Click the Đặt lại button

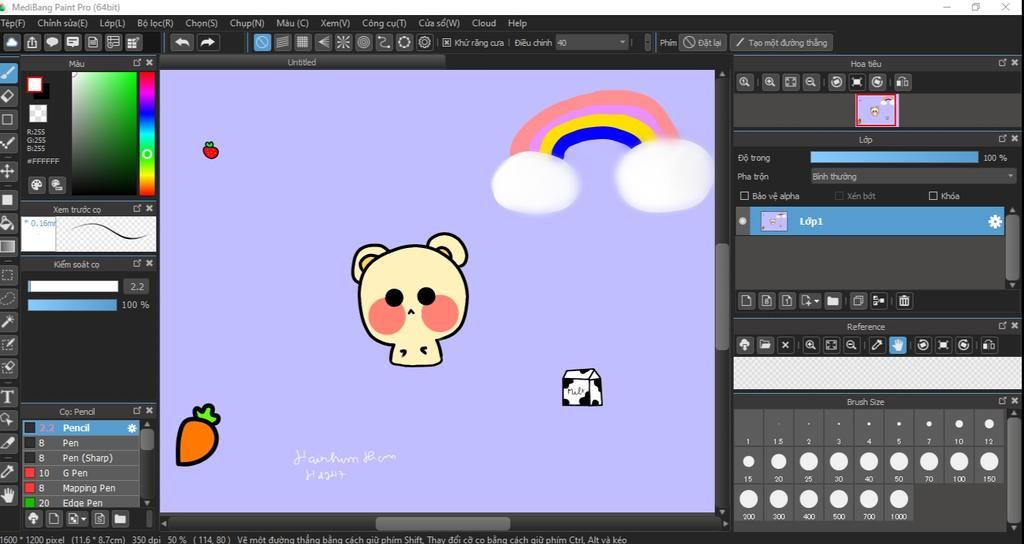703,43
